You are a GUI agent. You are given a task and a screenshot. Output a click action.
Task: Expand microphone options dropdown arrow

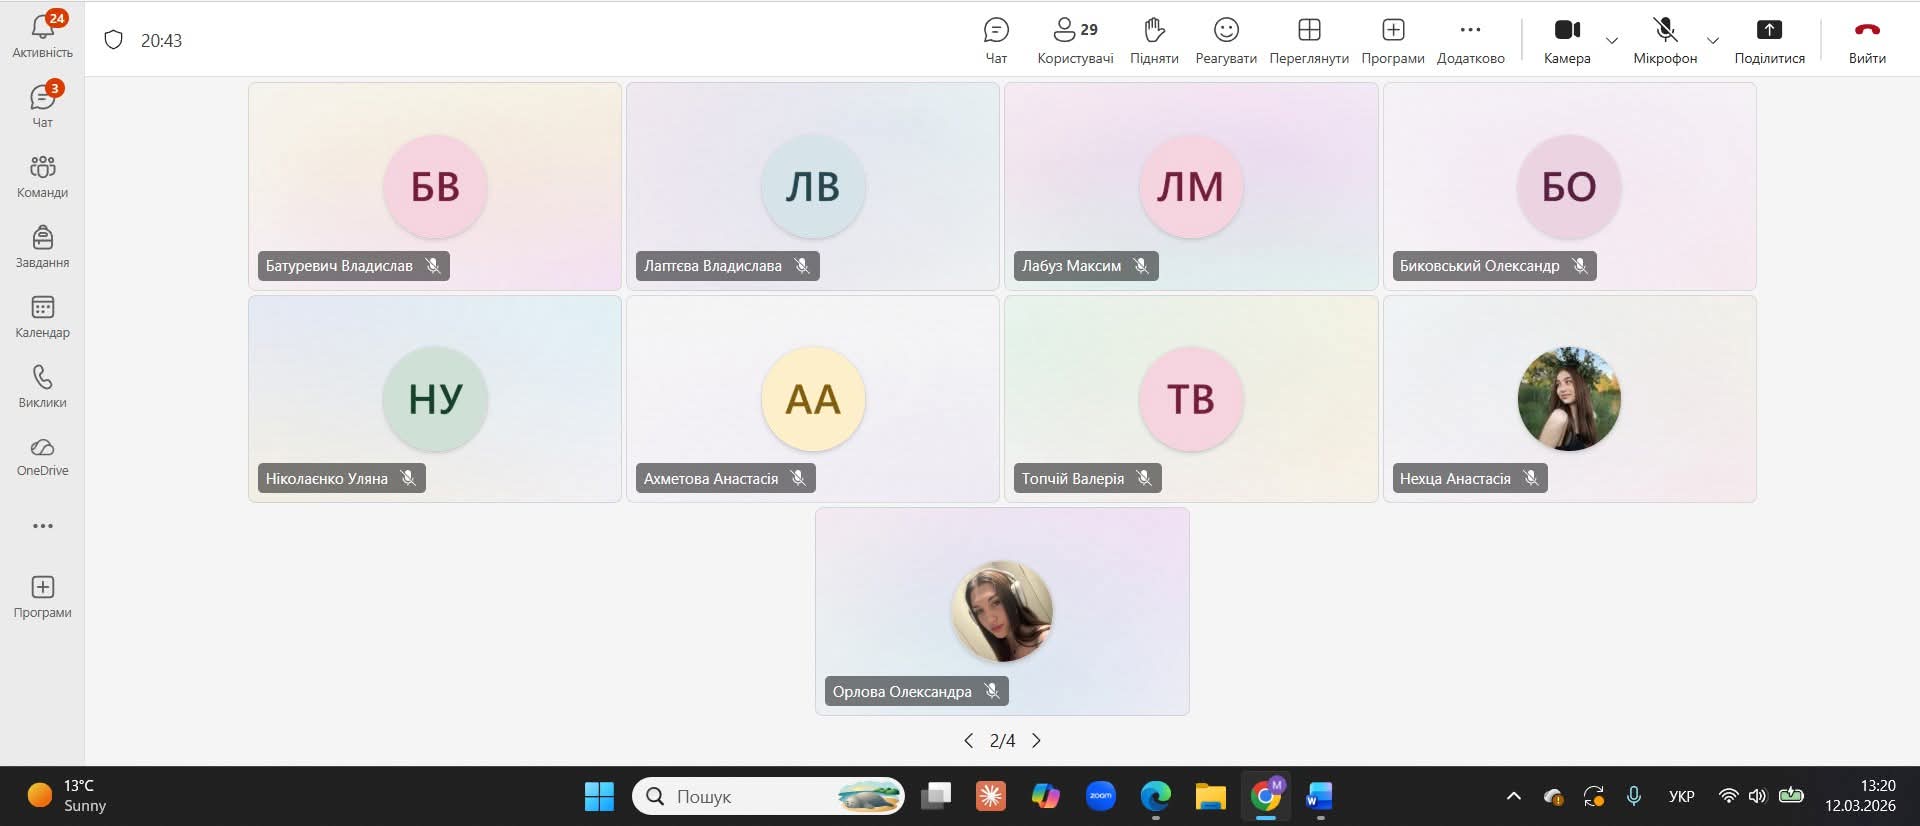[x=1713, y=41]
